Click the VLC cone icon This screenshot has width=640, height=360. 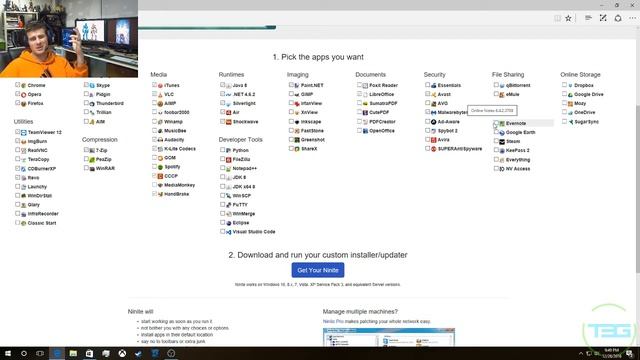click(x=160, y=95)
